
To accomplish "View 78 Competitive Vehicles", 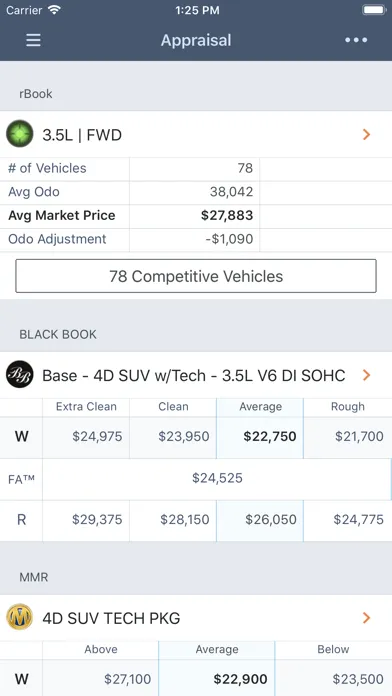I will [x=196, y=276].
